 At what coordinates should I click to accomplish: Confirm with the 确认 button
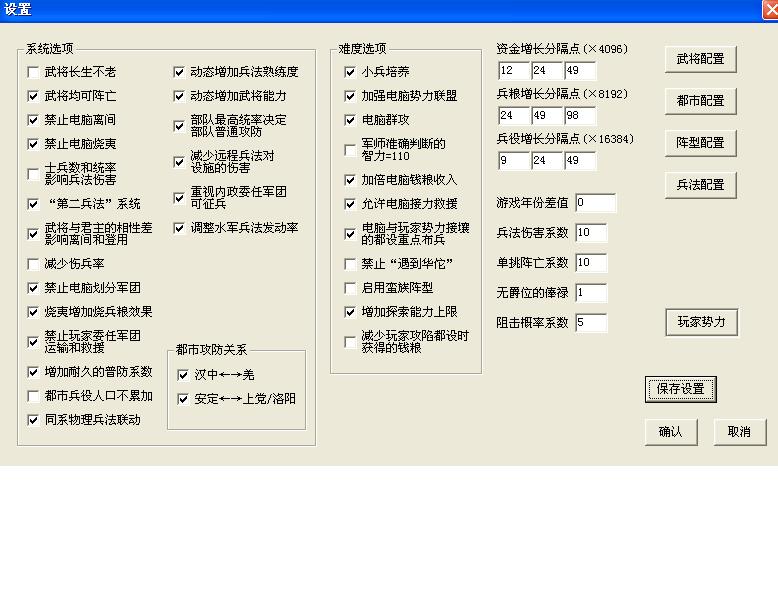point(670,432)
